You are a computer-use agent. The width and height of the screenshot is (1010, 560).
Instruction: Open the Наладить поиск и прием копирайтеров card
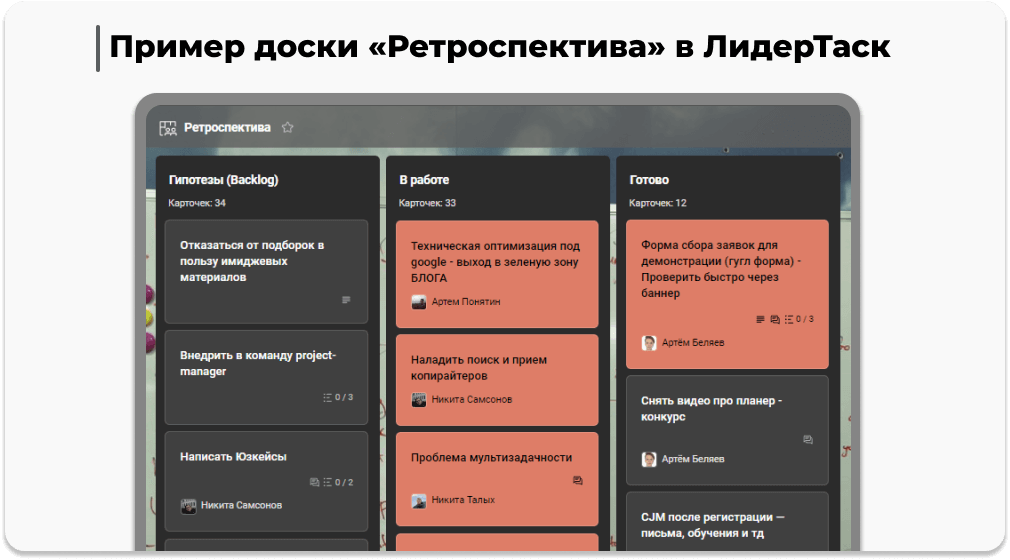coord(478,367)
